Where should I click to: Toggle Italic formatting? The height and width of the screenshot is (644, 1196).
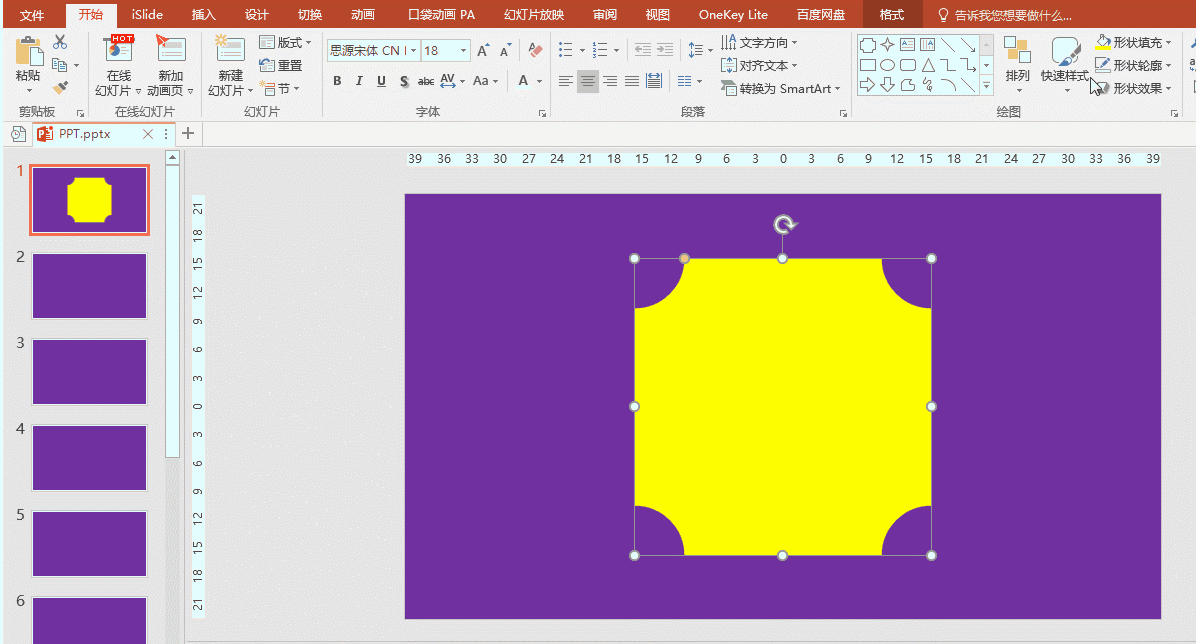359,81
